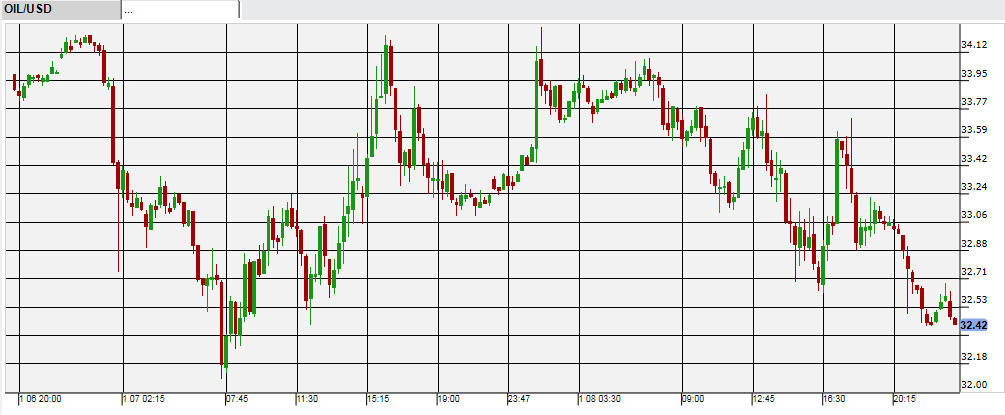Screen dimensions: 1005x415
Task: Click the 32.00 price axis label
Action: coord(974,385)
